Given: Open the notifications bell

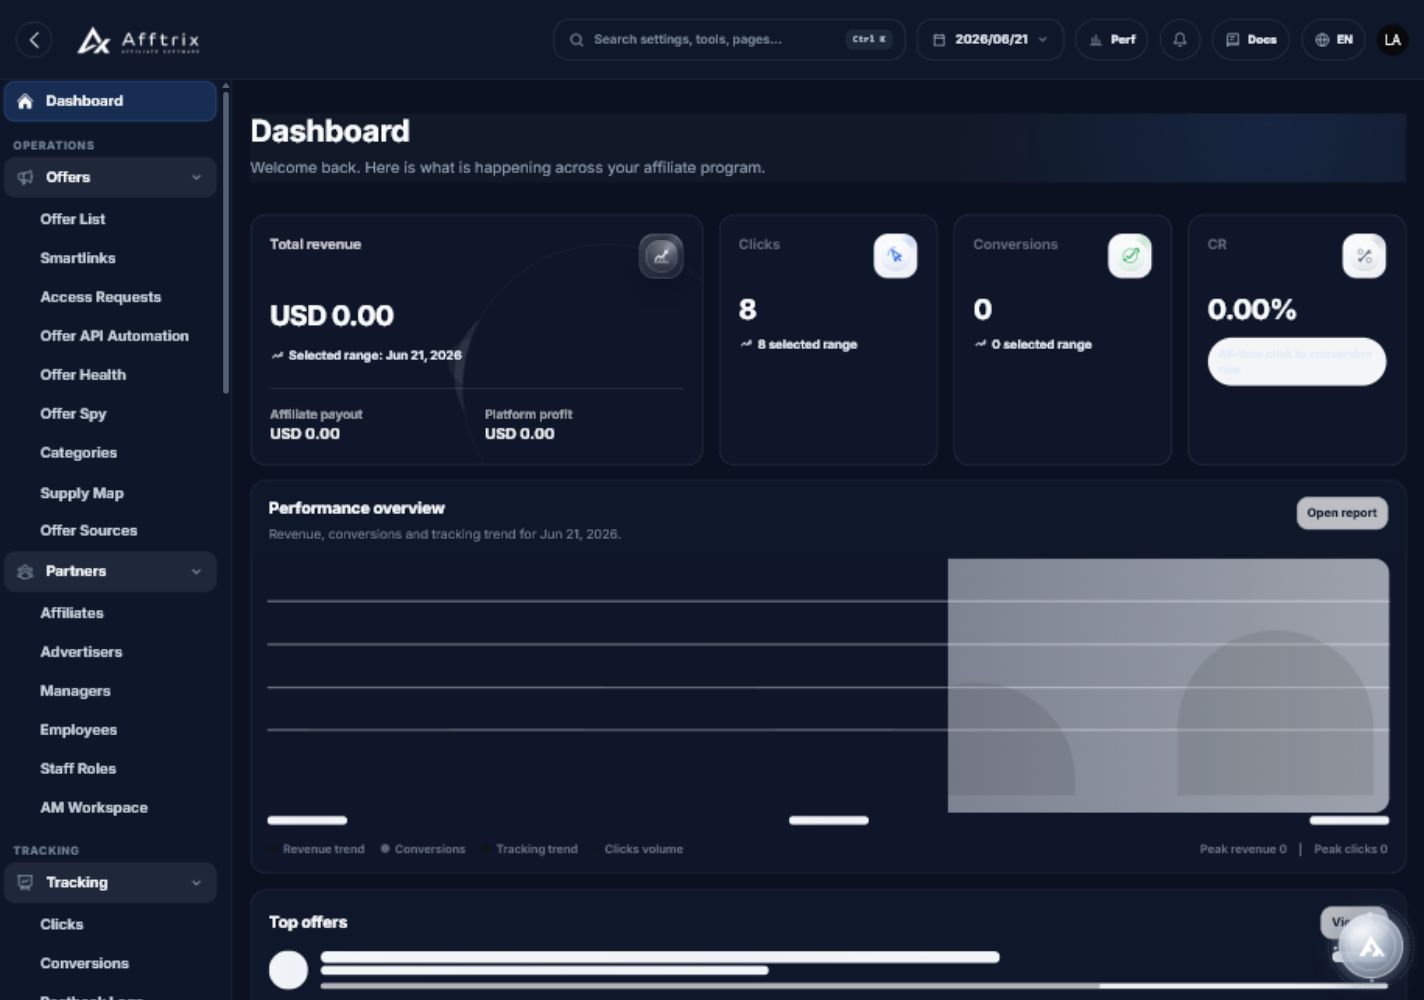Looking at the screenshot, I should pos(1180,40).
